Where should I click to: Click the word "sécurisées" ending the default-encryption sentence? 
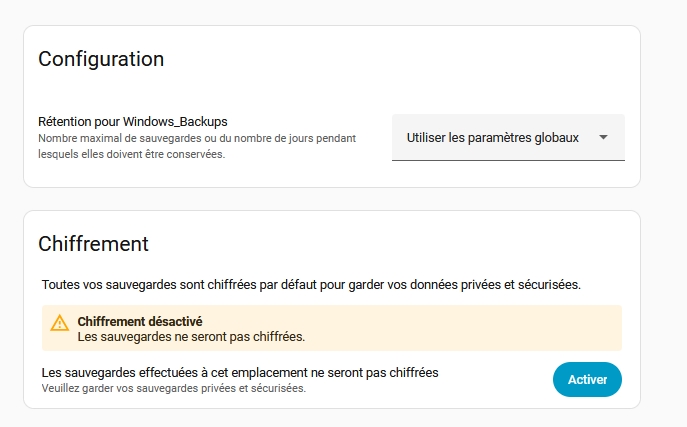tap(548, 285)
